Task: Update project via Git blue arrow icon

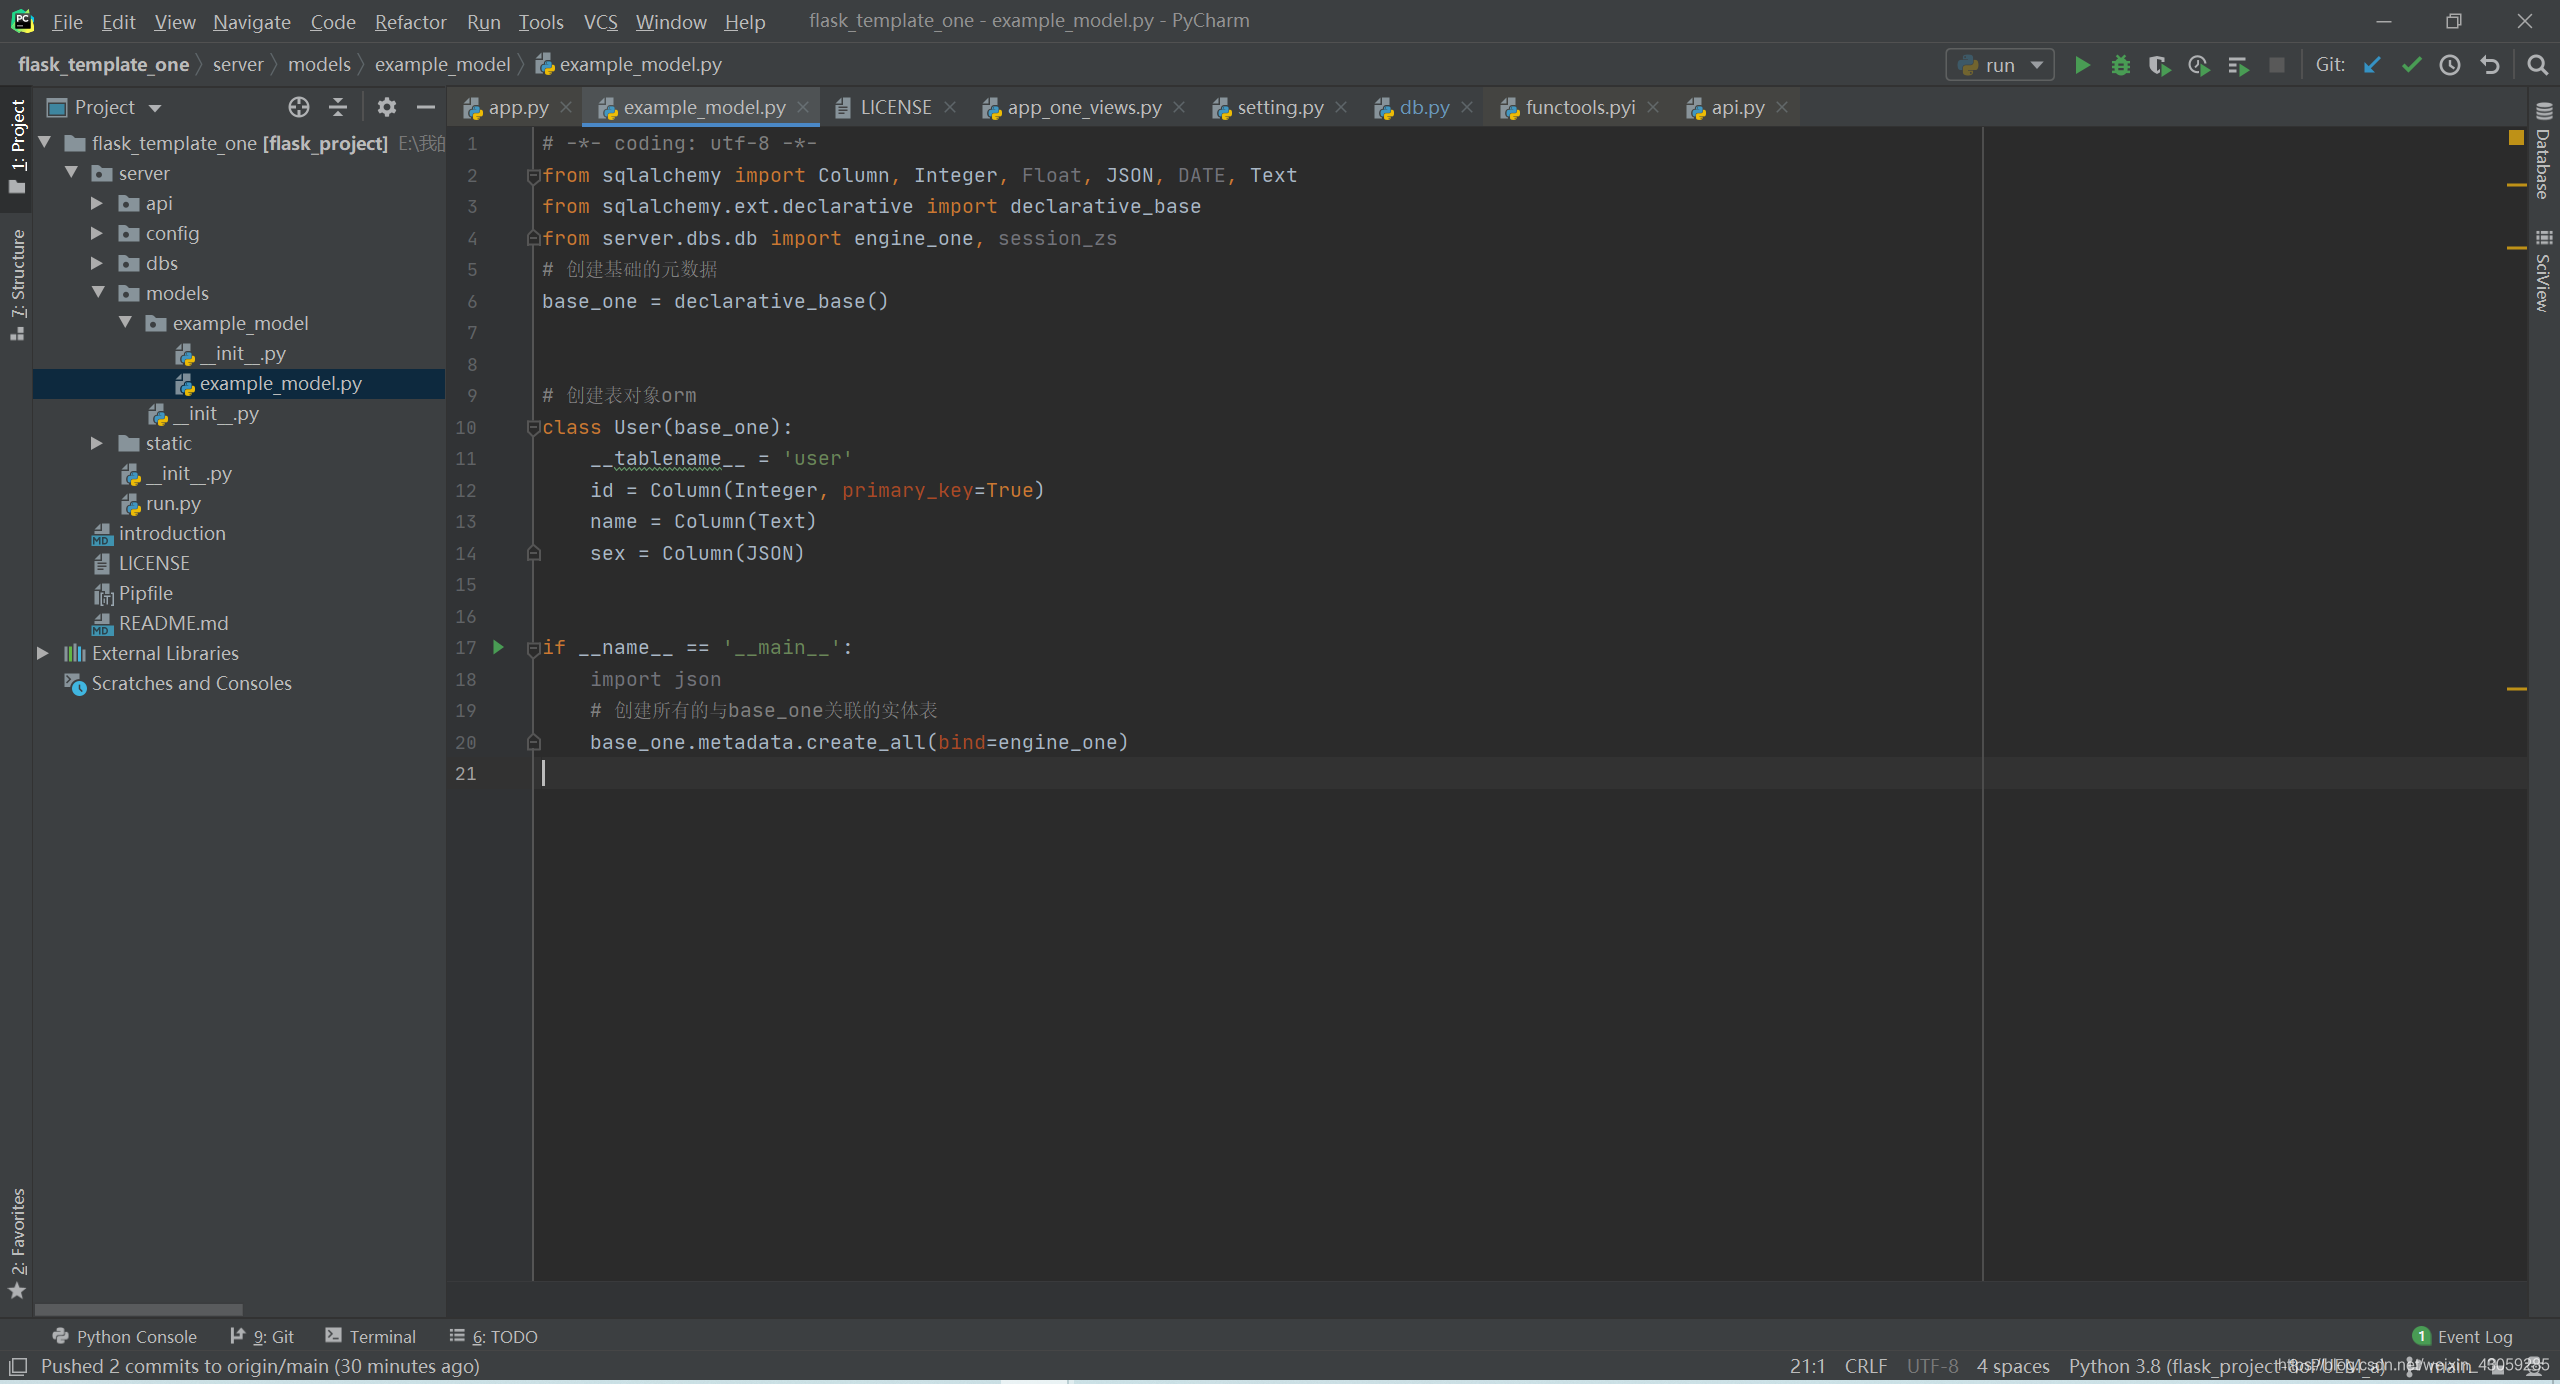Action: 2372,65
